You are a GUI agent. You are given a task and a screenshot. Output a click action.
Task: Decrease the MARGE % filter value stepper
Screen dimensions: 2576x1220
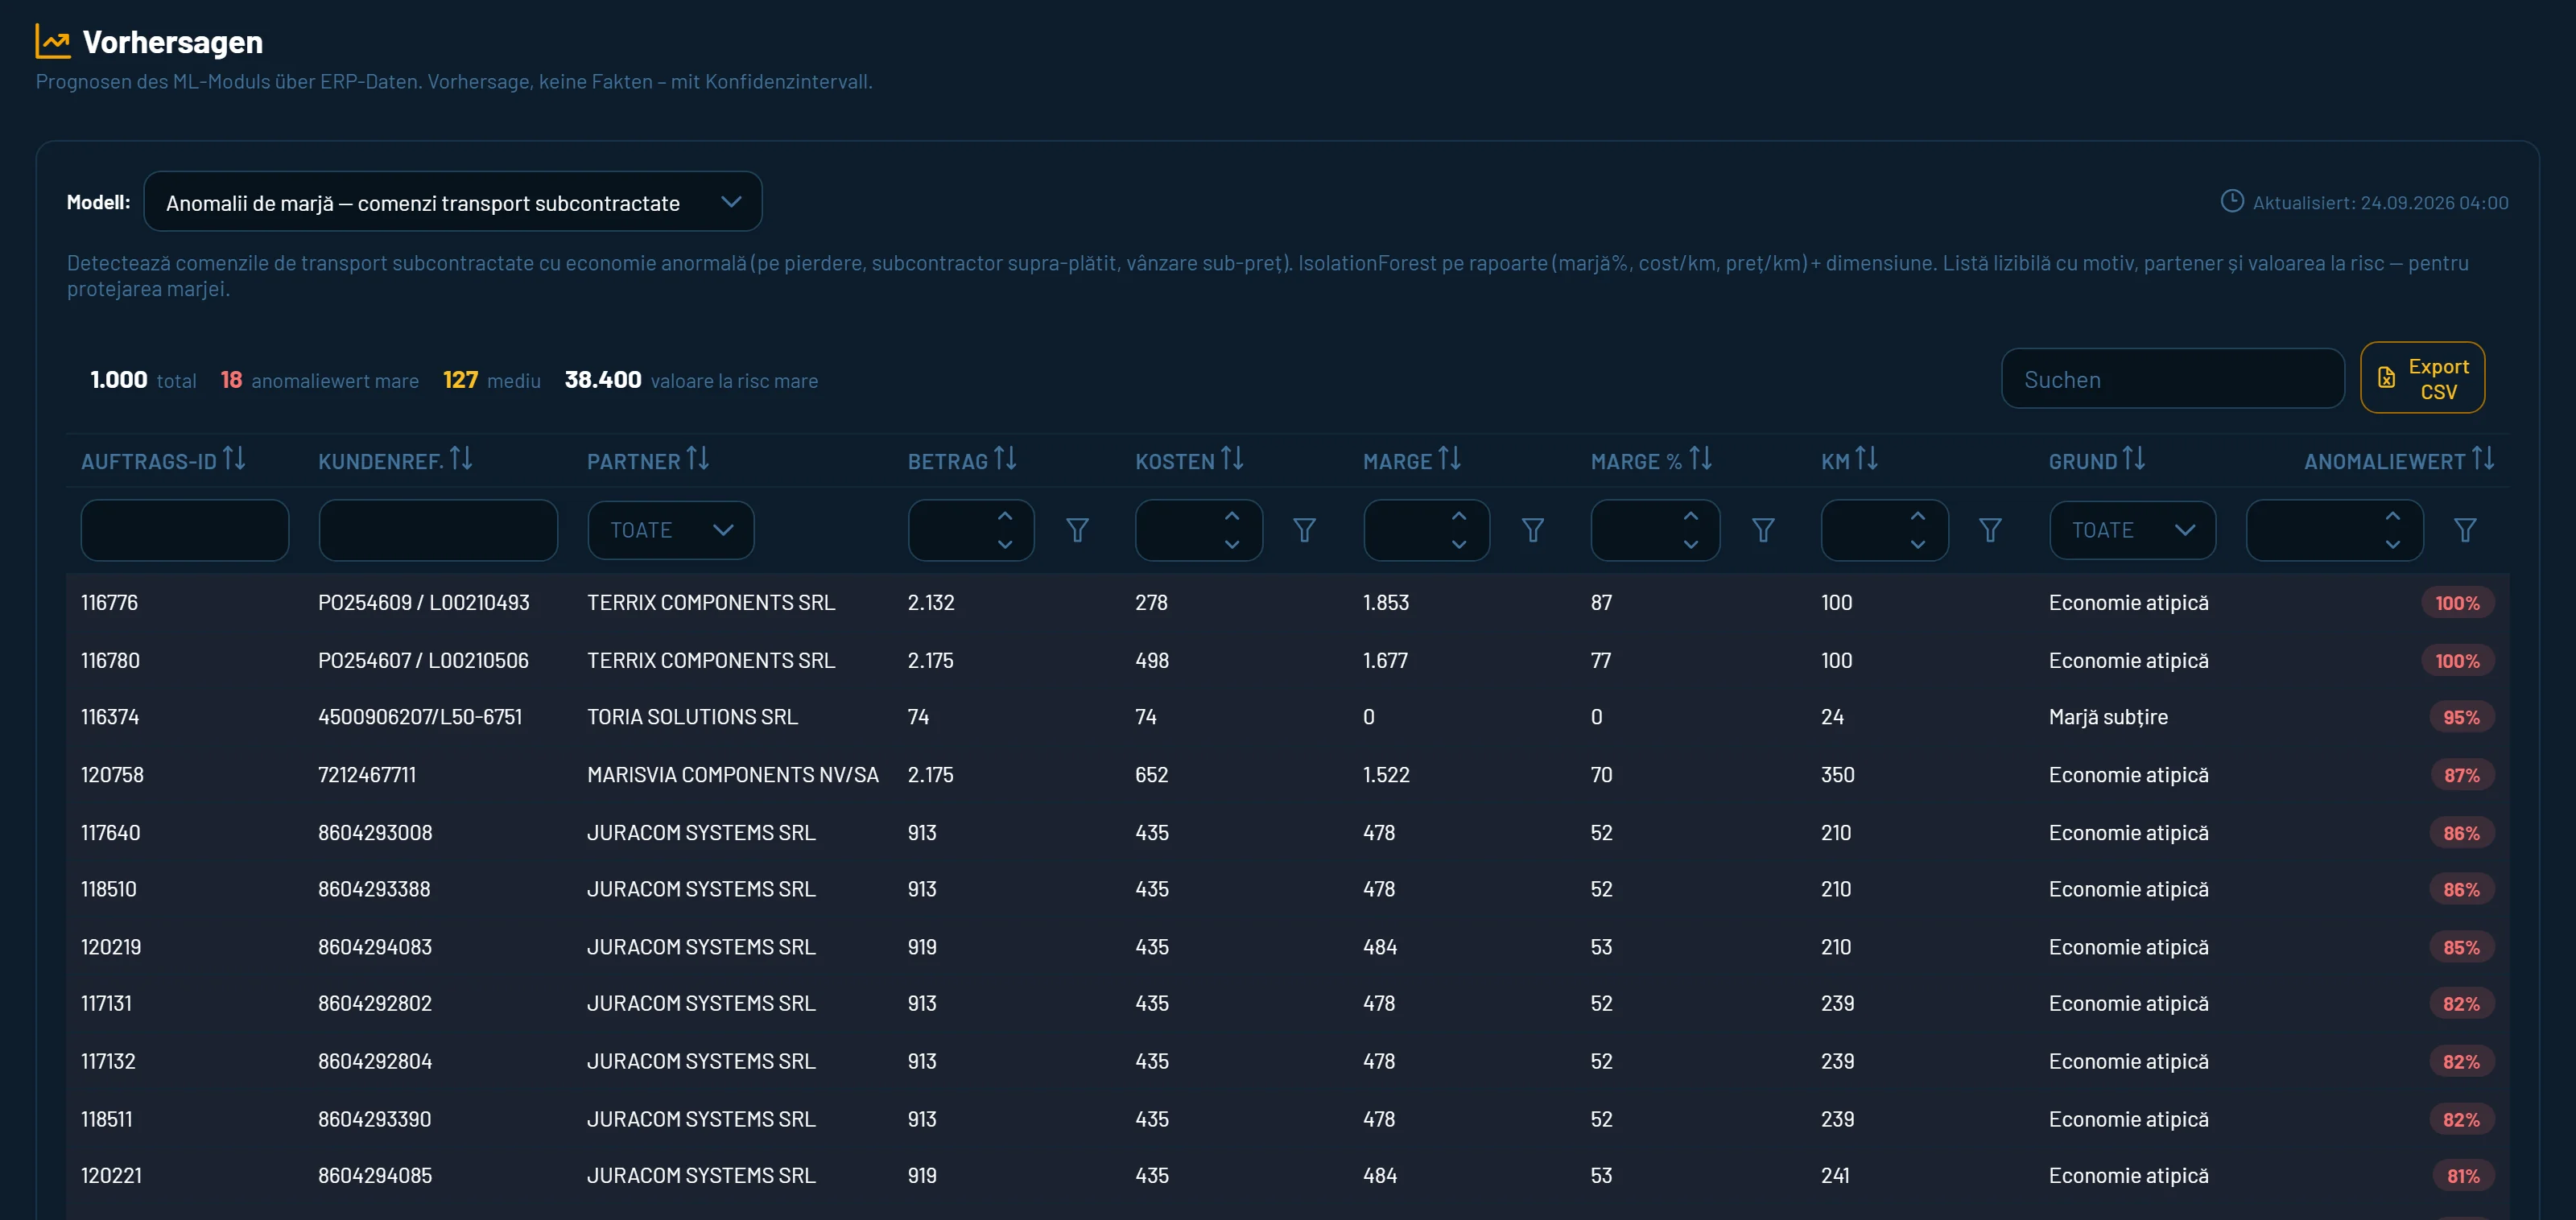(x=1690, y=544)
